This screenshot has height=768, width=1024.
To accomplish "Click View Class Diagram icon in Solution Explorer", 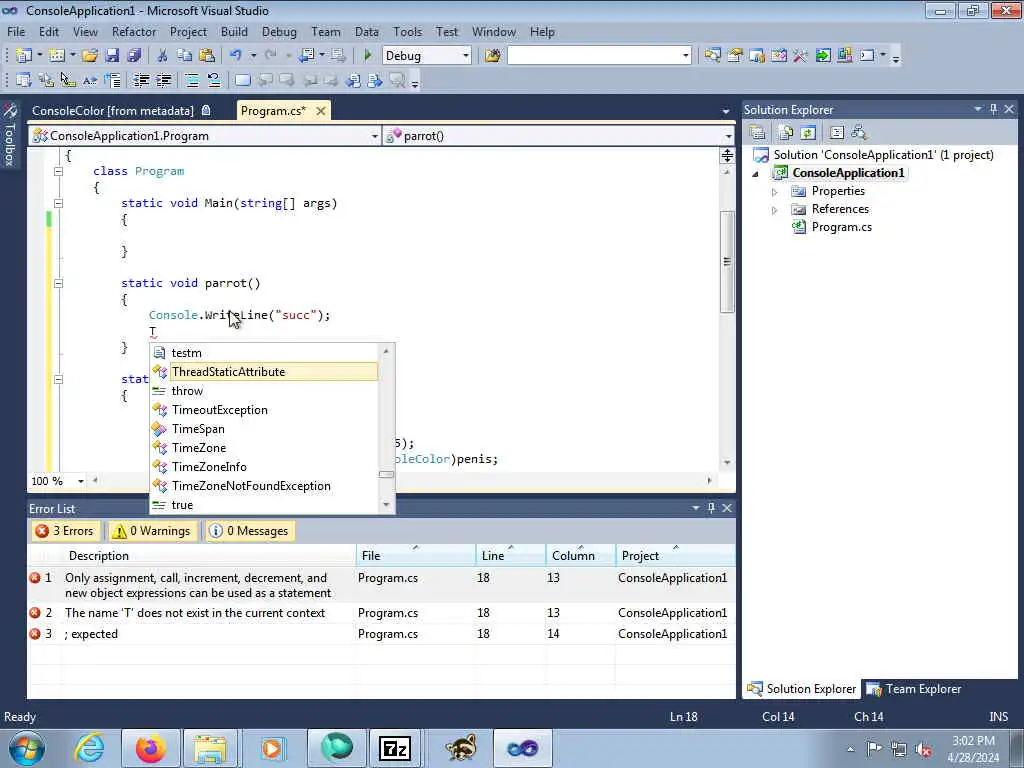I will [859, 133].
